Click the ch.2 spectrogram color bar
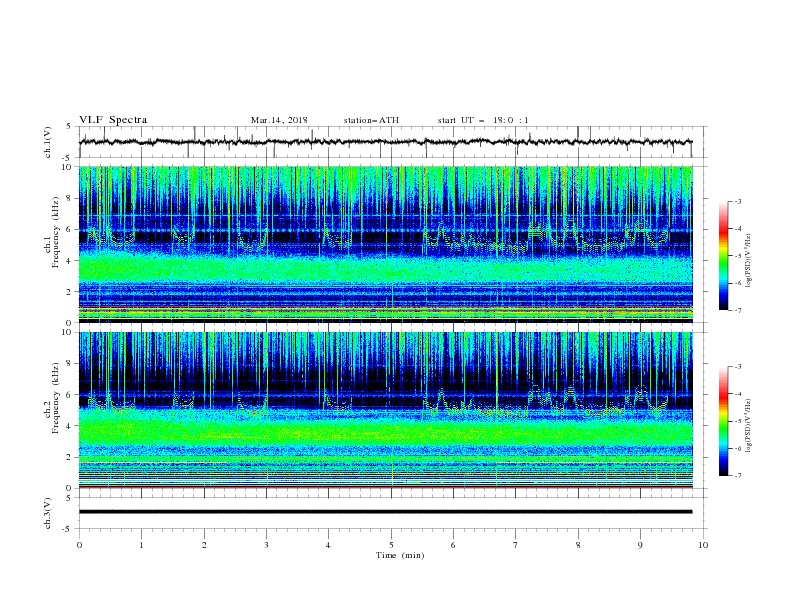This screenshot has height=612, width=792. pos(723,421)
